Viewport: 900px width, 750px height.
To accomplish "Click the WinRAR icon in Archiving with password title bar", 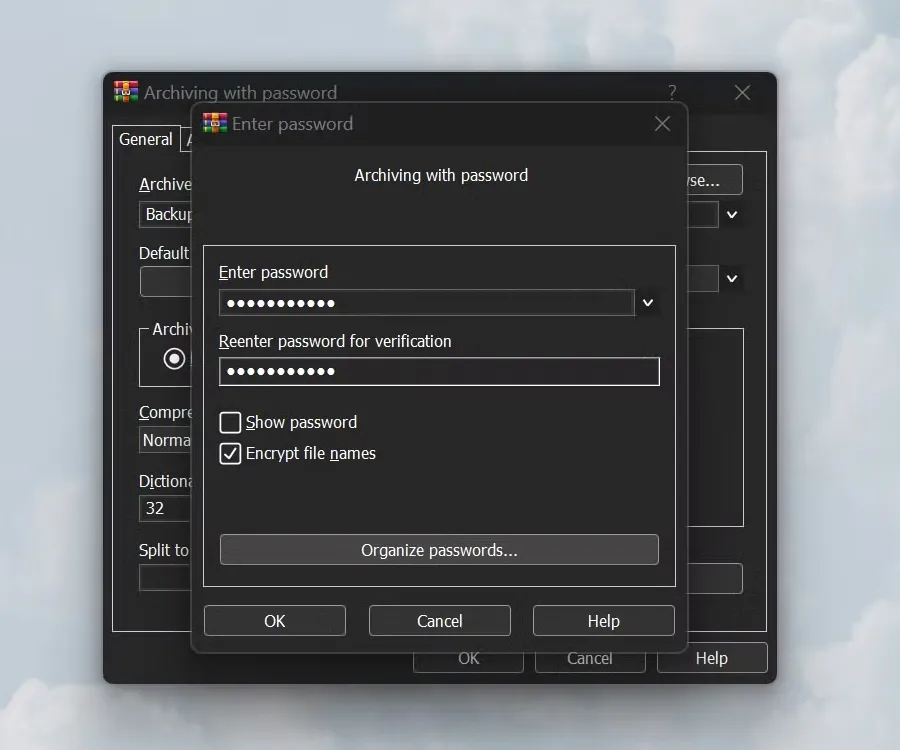I will click(126, 92).
